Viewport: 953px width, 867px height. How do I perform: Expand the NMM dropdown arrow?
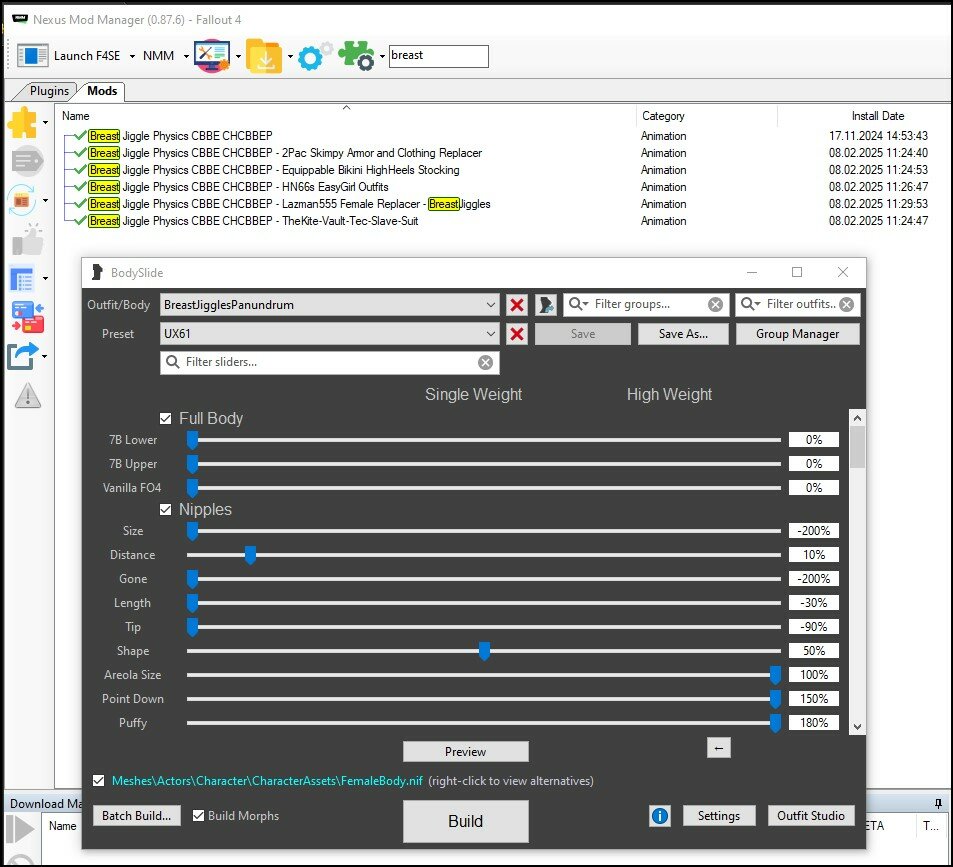pyautogui.click(x=186, y=57)
